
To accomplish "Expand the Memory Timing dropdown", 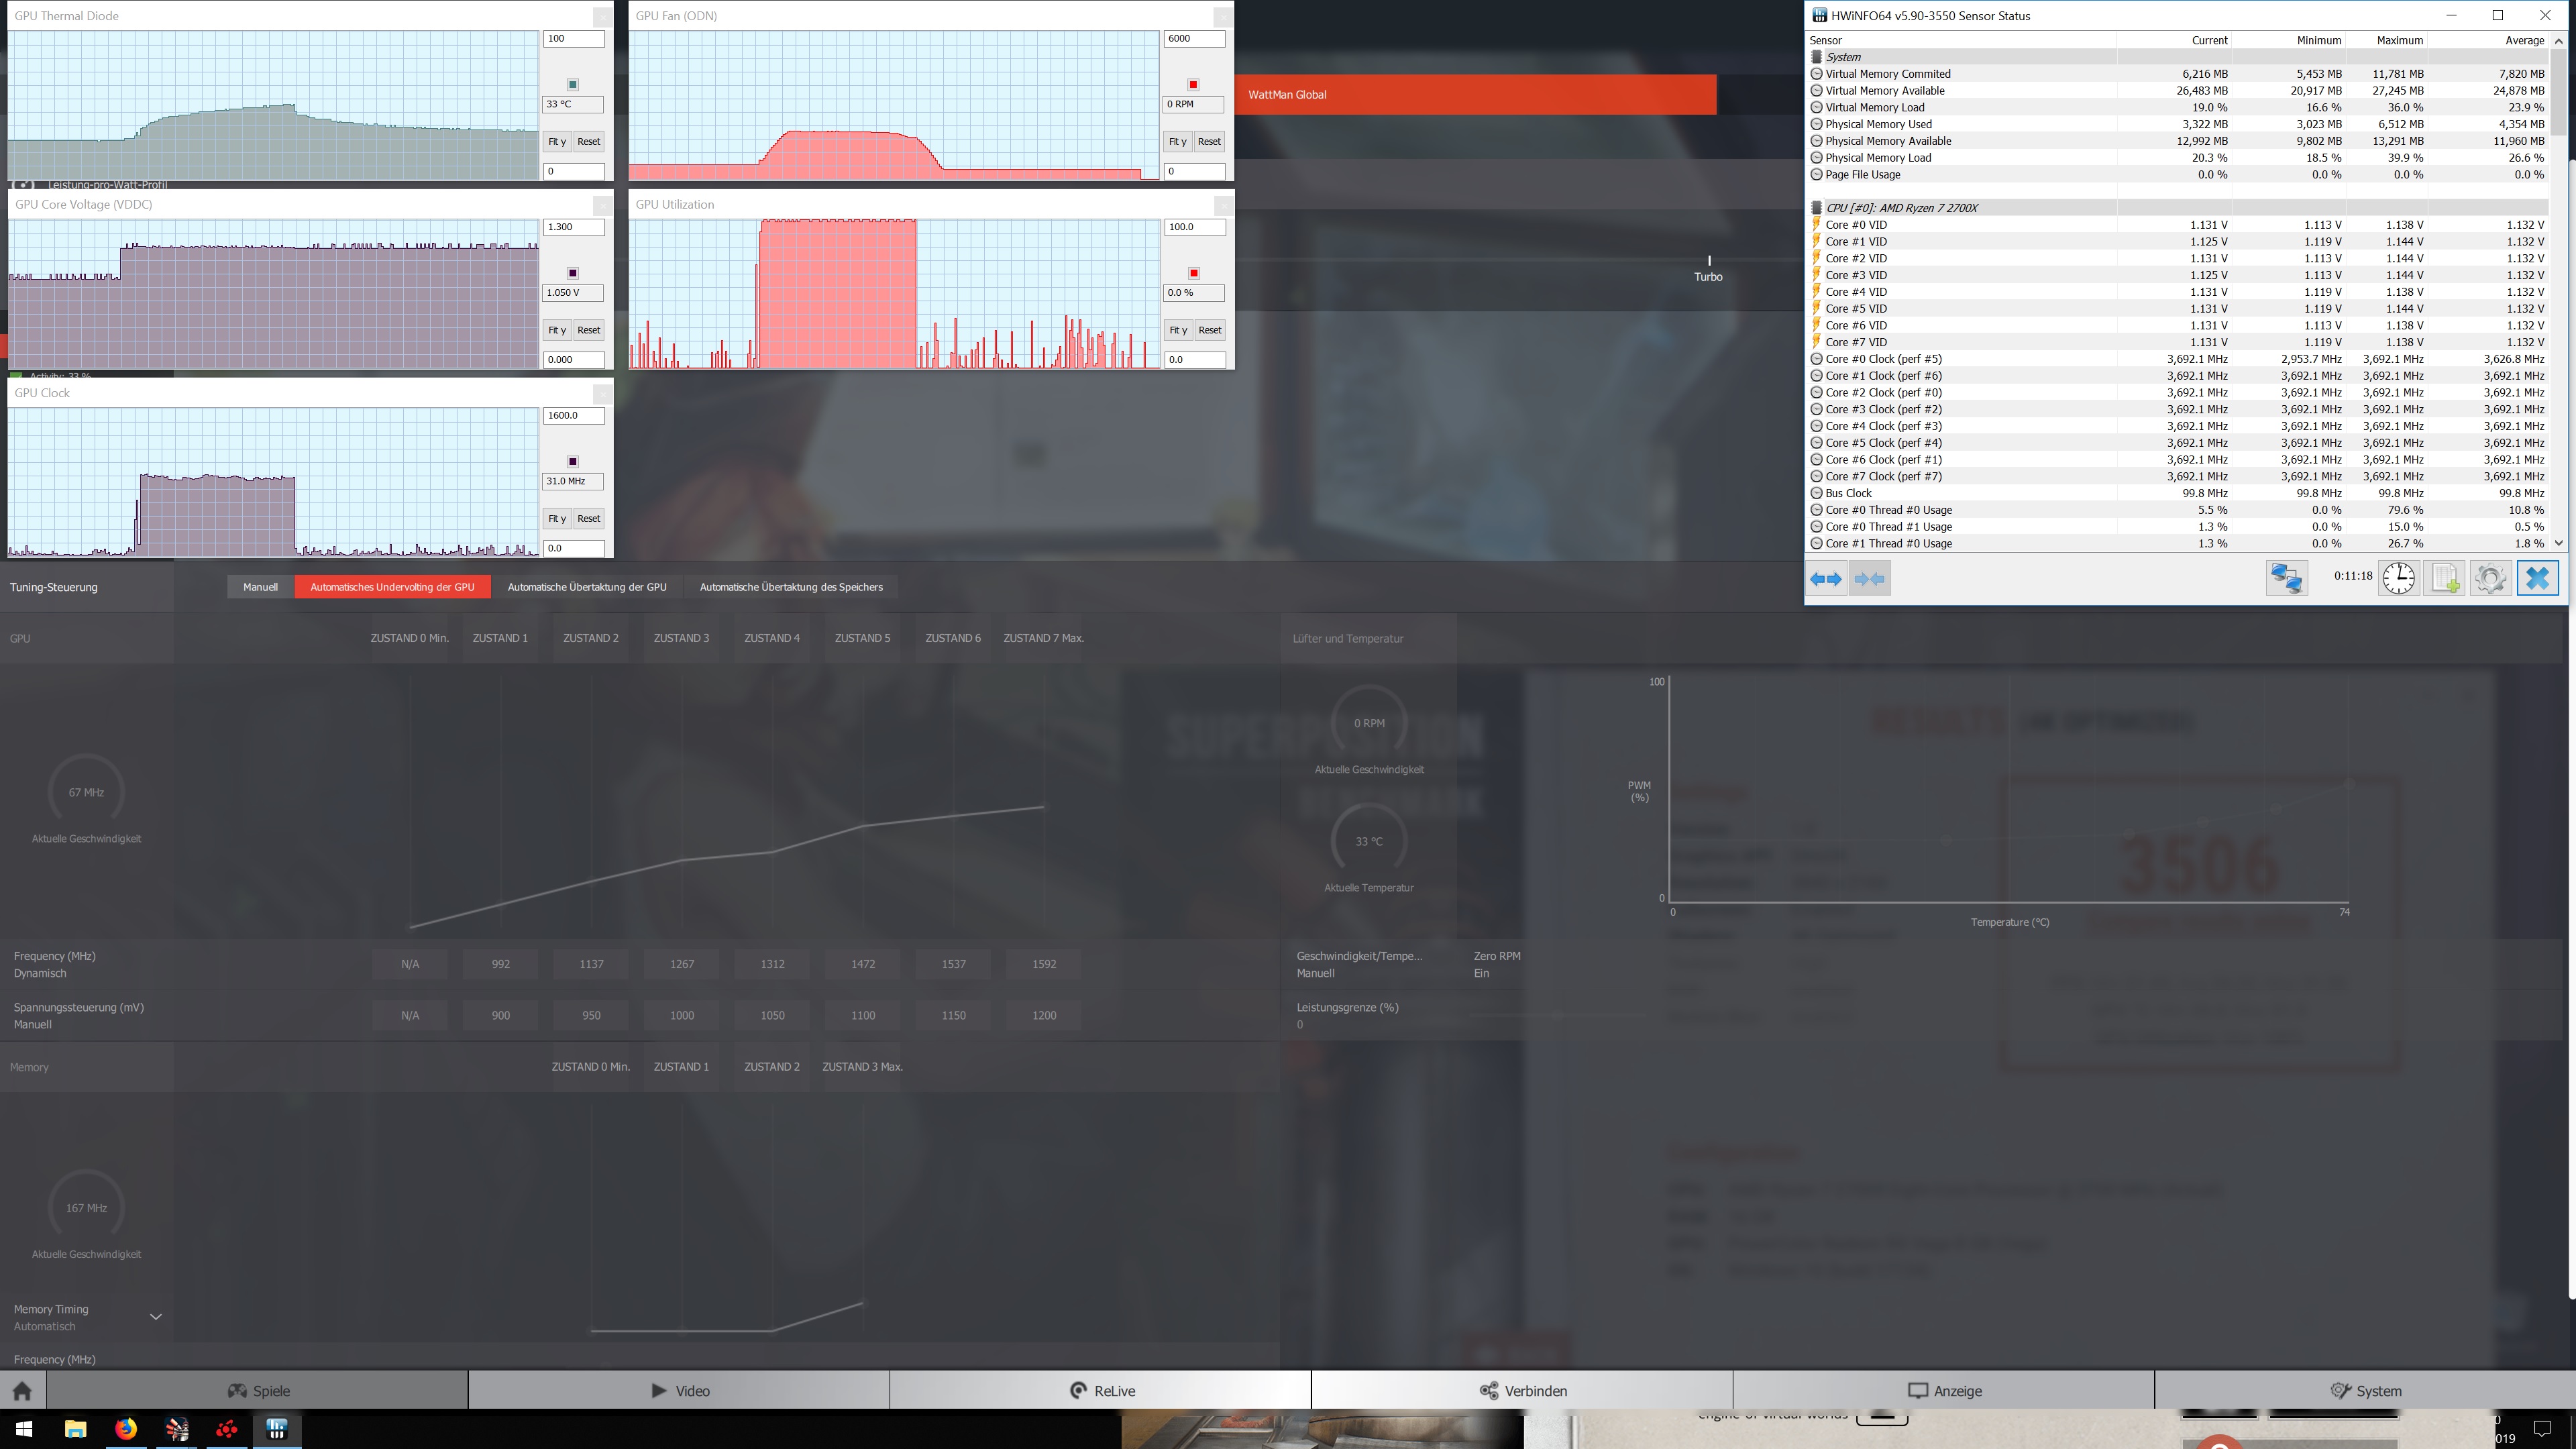I will [x=155, y=1317].
